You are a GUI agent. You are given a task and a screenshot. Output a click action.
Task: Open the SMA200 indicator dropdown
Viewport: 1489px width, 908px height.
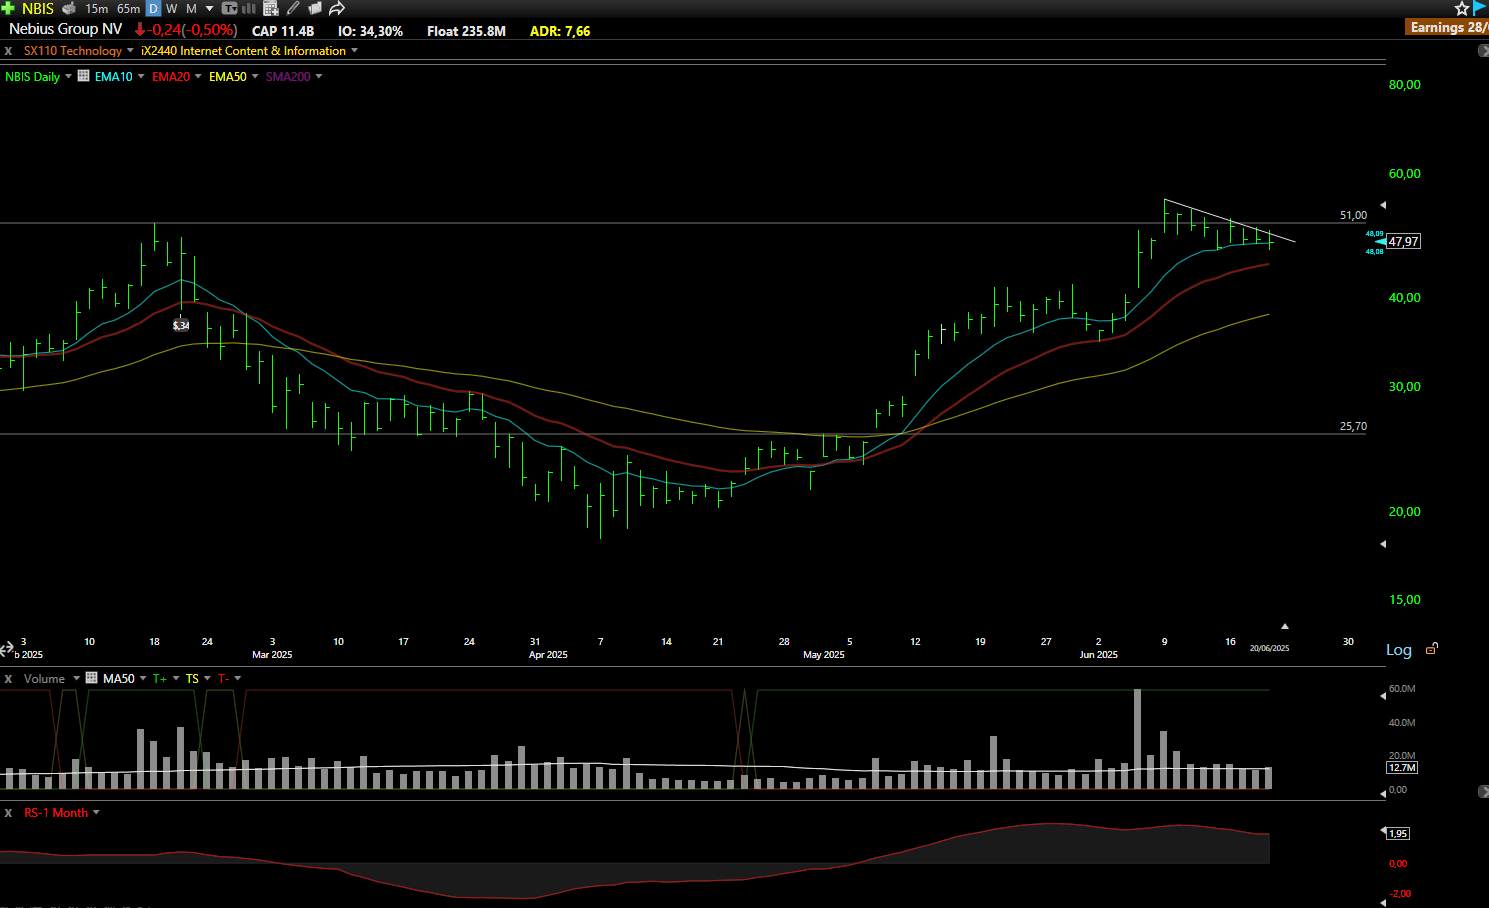coord(319,76)
